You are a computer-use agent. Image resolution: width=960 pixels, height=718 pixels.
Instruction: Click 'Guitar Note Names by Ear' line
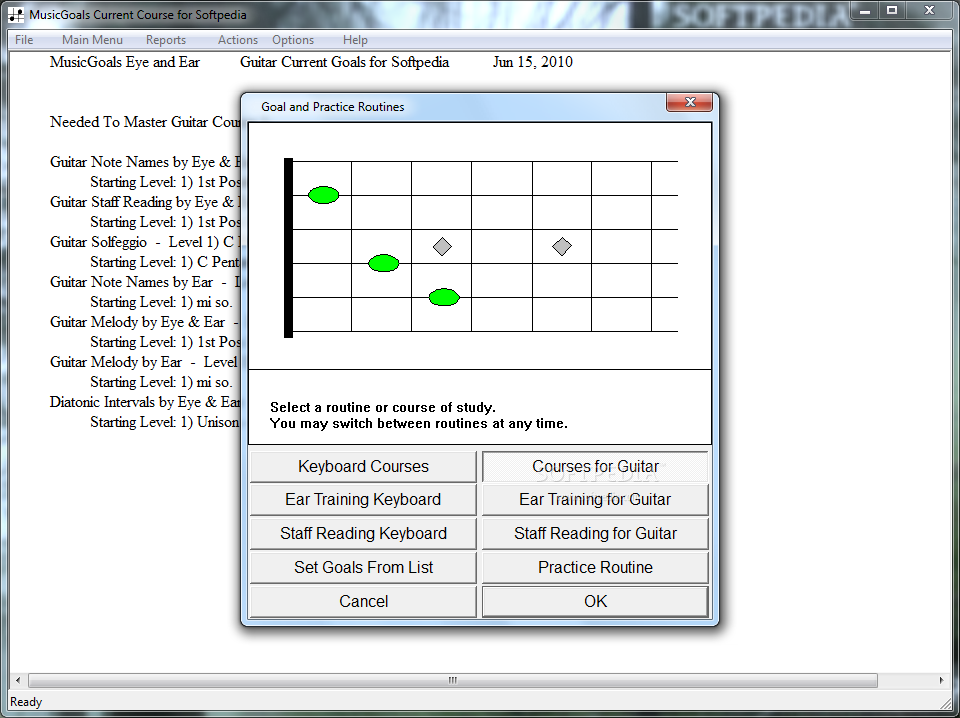[x=145, y=282]
